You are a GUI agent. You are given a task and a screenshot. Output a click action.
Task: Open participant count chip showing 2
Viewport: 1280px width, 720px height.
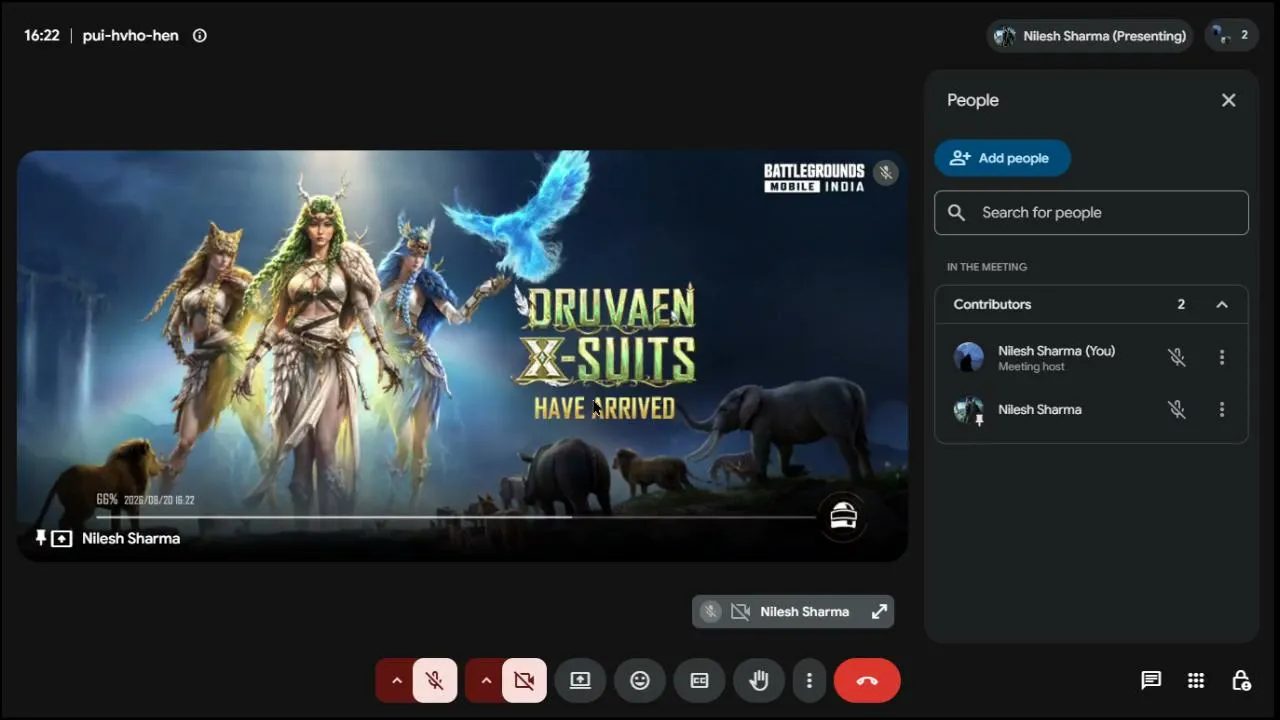1231,35
